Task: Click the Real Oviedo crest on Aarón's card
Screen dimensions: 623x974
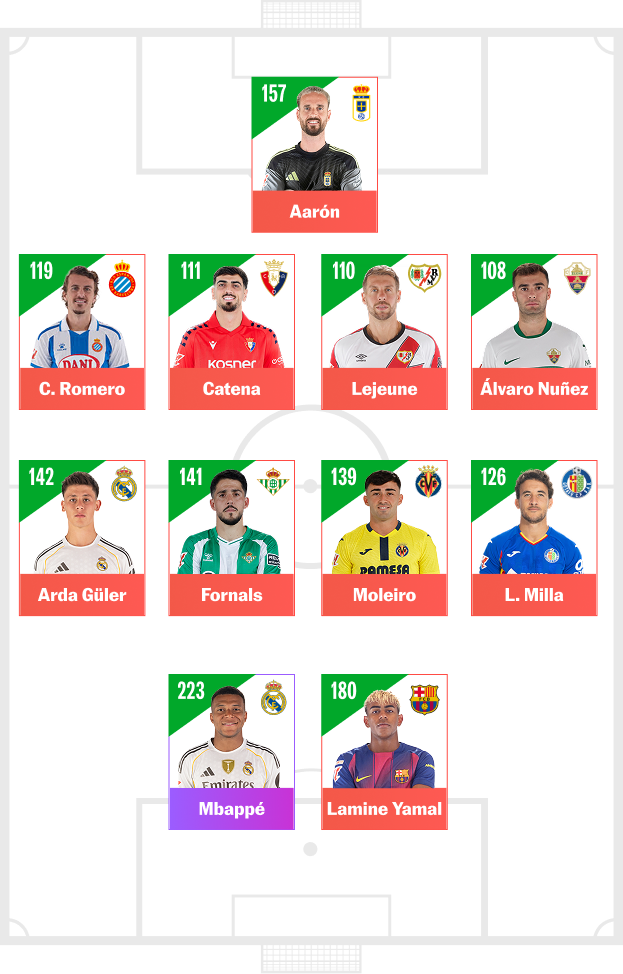Action: coord(361,103)
